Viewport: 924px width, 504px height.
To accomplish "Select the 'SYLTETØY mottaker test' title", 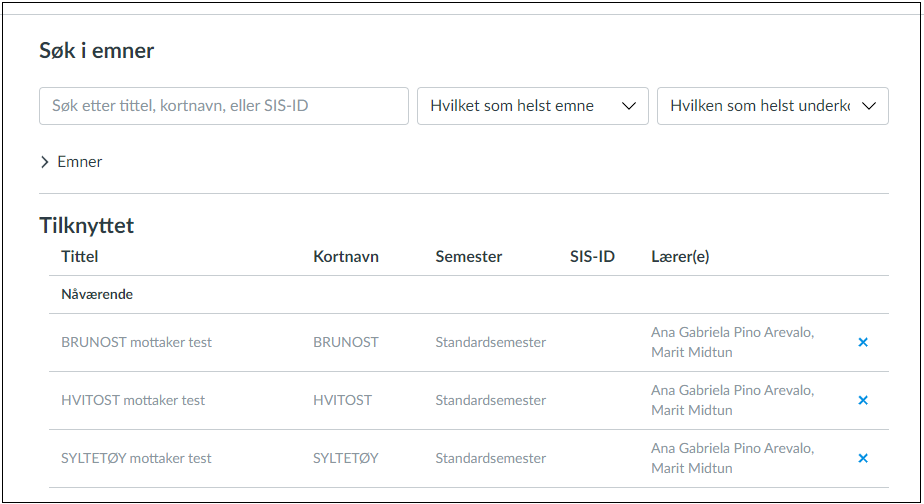I will pos(136,458).
